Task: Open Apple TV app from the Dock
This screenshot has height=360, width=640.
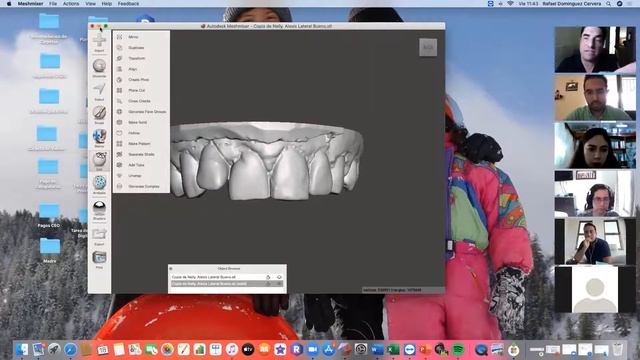Action: pos(248,349)
